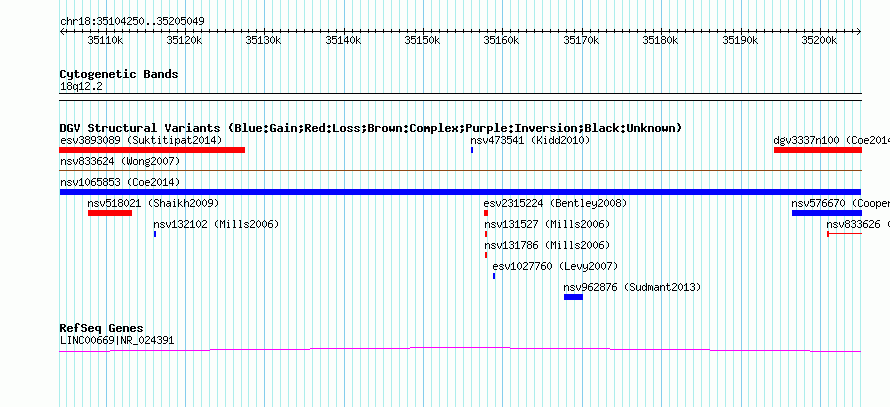Click the nsv576670 blue bar
The height and width of the screenshot is (407, 890).
click(827, 213)
